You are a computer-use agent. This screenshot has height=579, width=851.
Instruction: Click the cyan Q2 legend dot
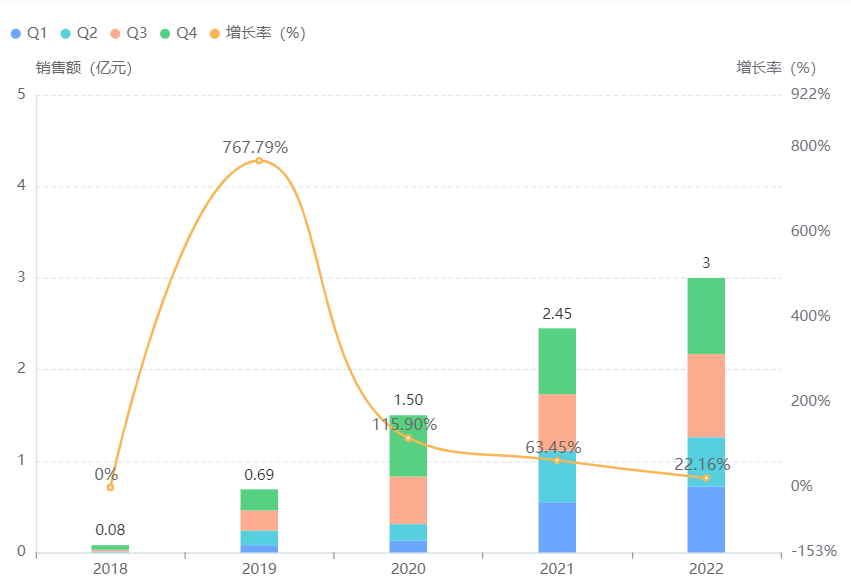coord(66,34)
